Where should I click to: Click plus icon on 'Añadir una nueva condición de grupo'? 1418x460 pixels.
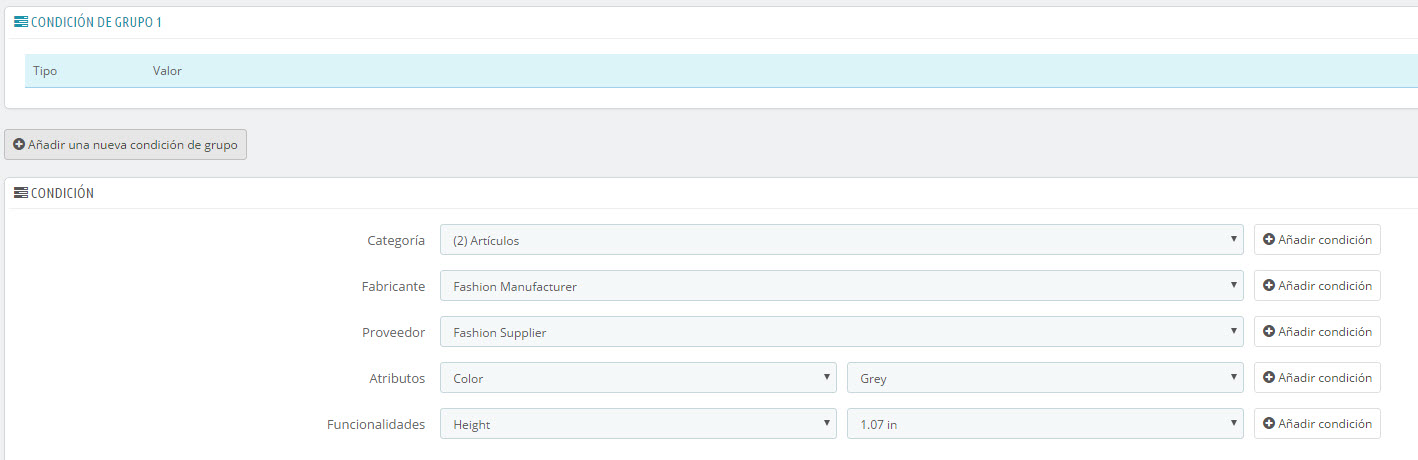(x=19, y=144)
